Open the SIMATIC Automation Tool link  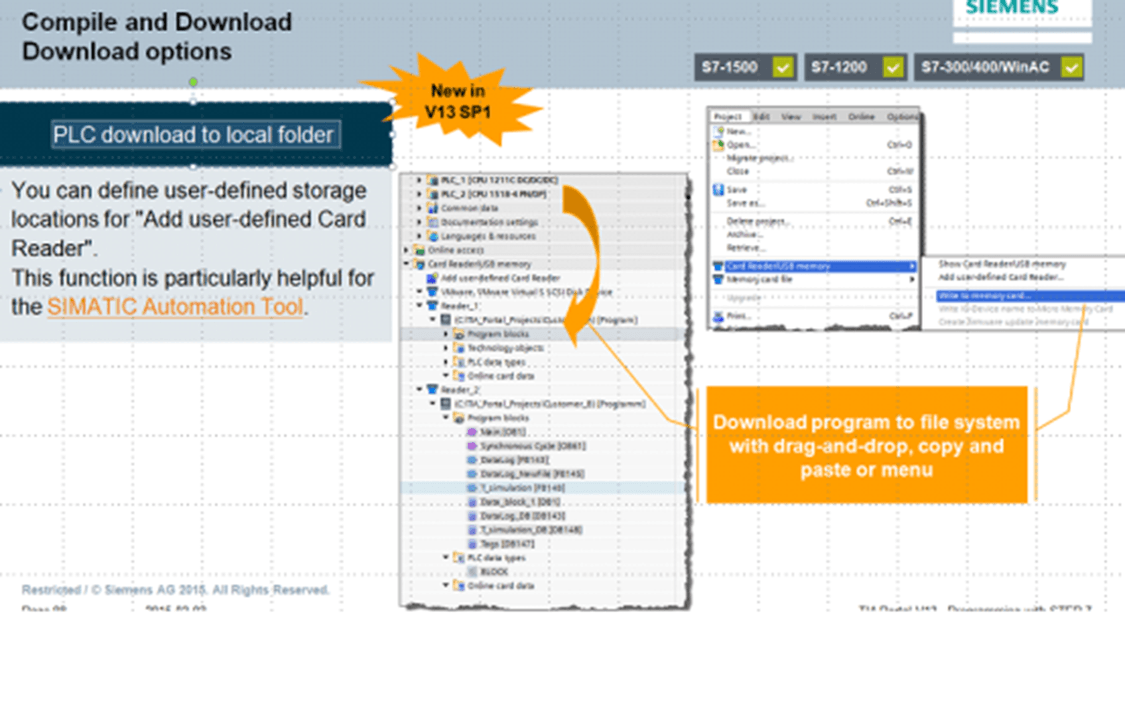pos(175,307)
